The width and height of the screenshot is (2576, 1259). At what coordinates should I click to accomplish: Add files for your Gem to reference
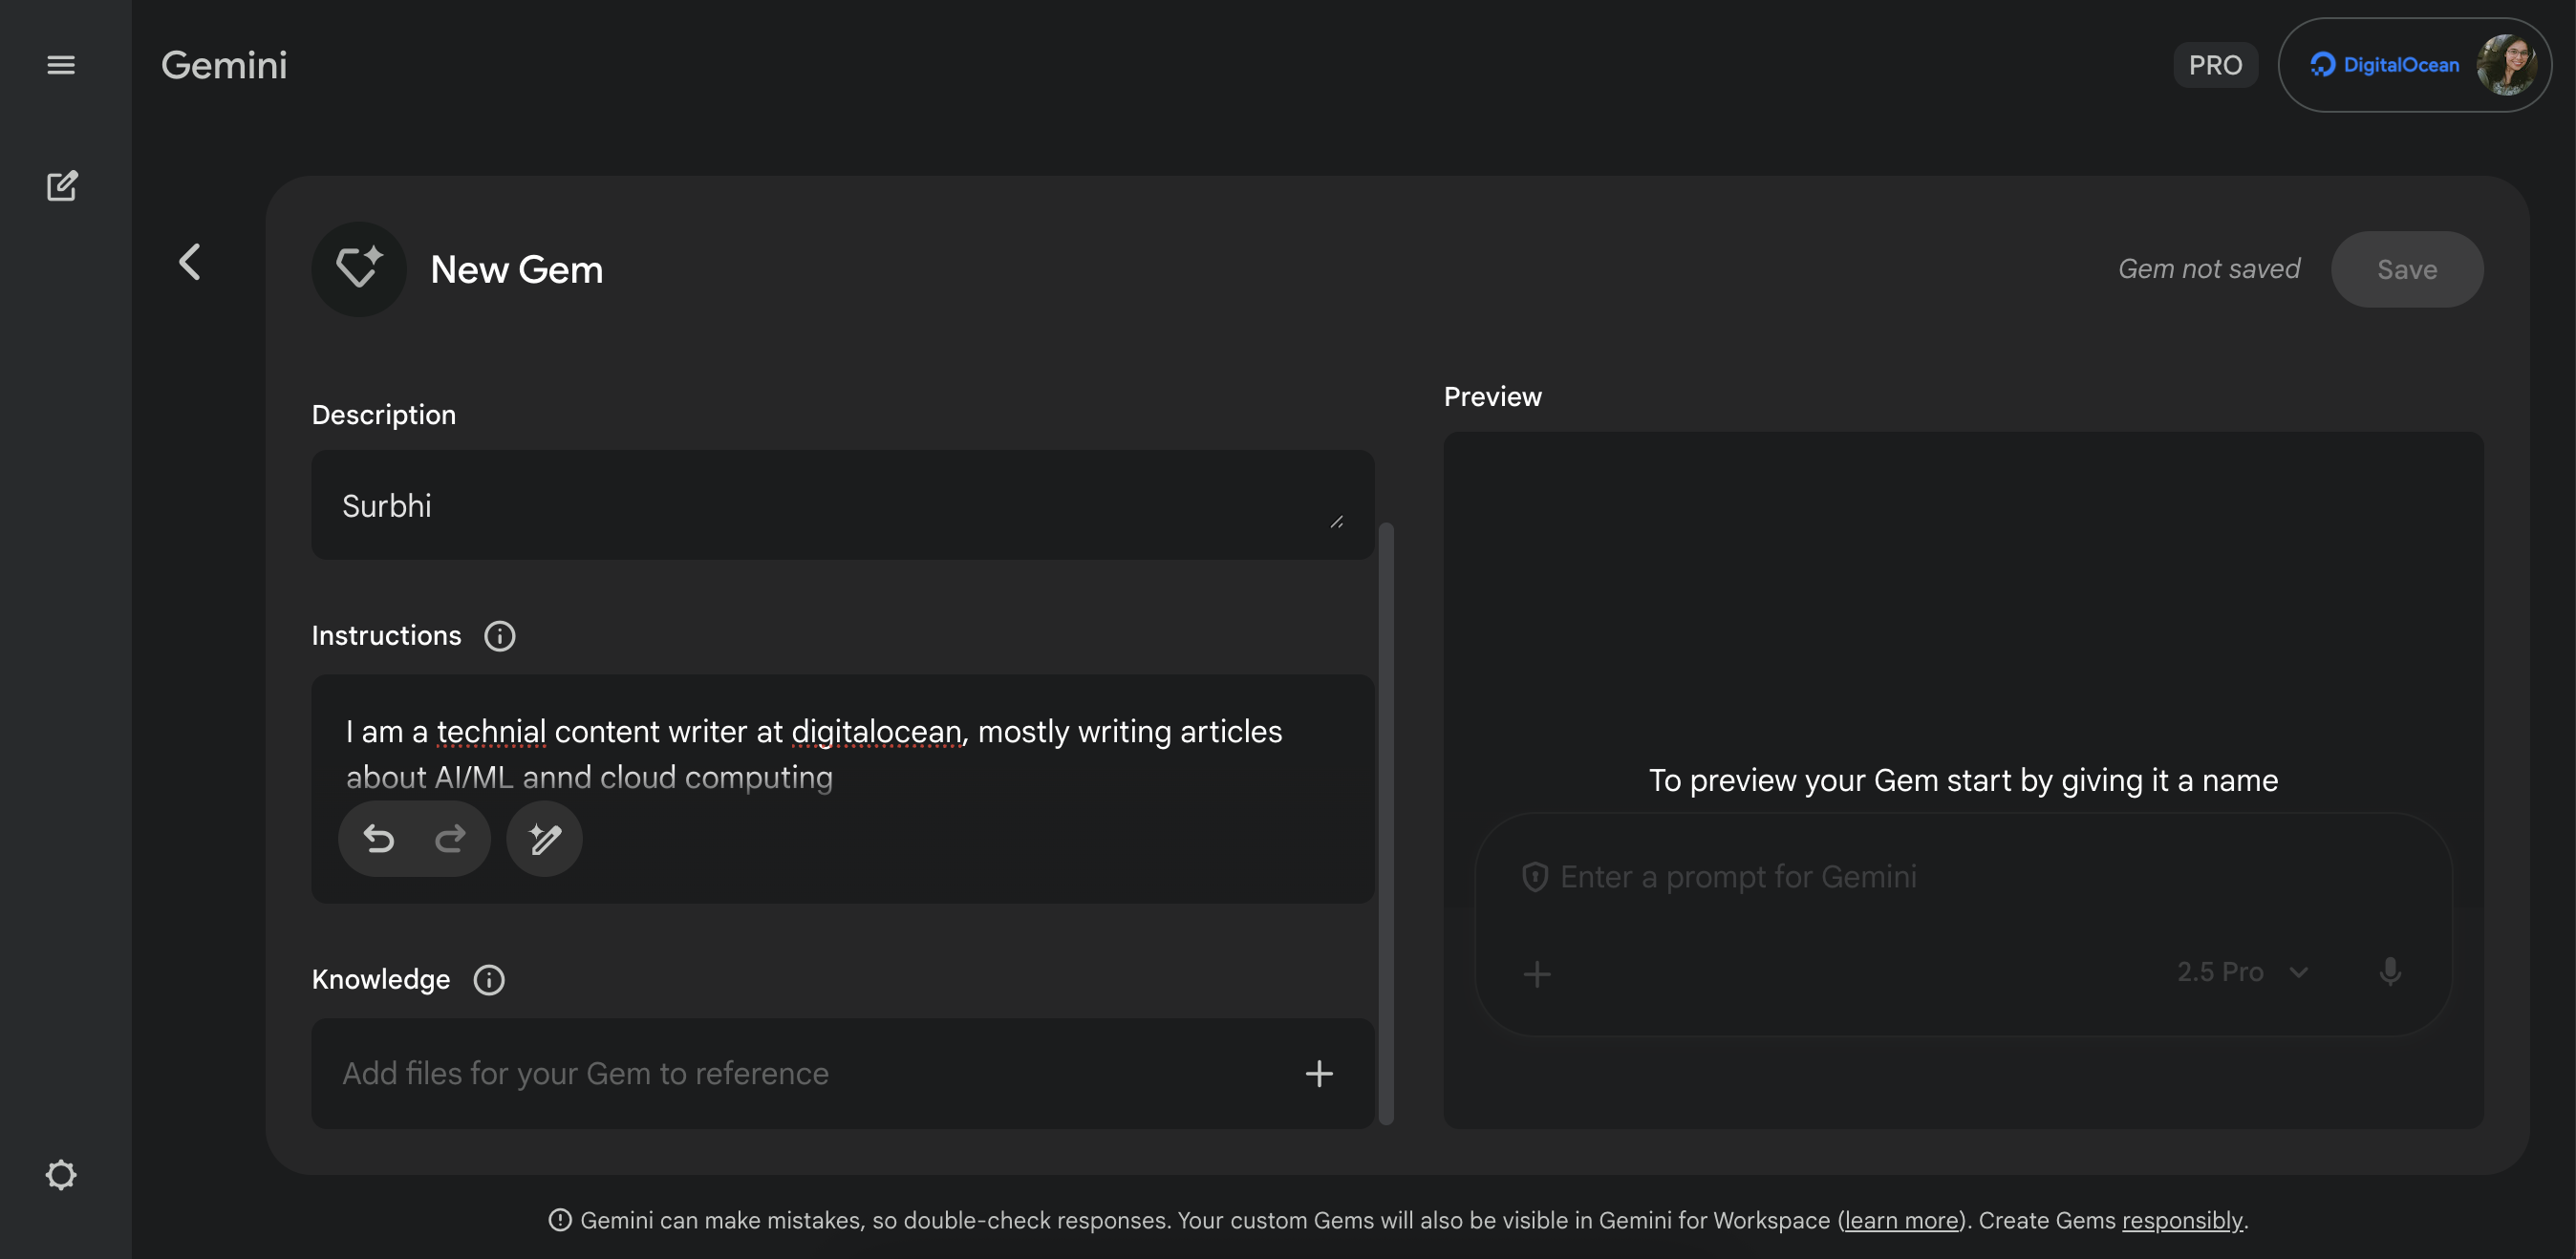point(1320,1073)
